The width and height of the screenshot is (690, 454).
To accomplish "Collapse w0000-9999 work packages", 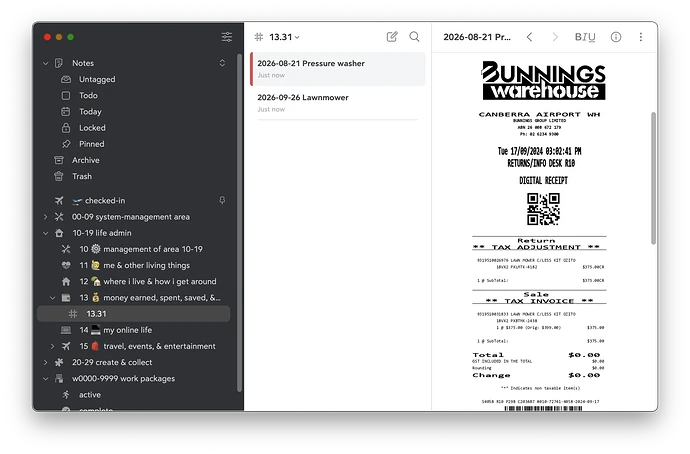I will click(x=45, y=379).
